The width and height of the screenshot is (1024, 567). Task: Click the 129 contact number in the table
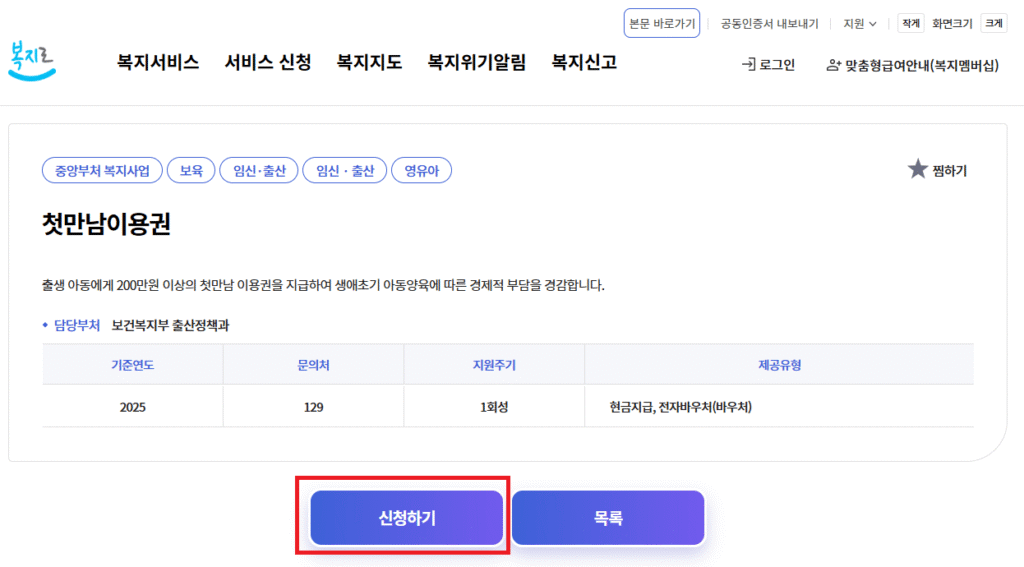312,407
